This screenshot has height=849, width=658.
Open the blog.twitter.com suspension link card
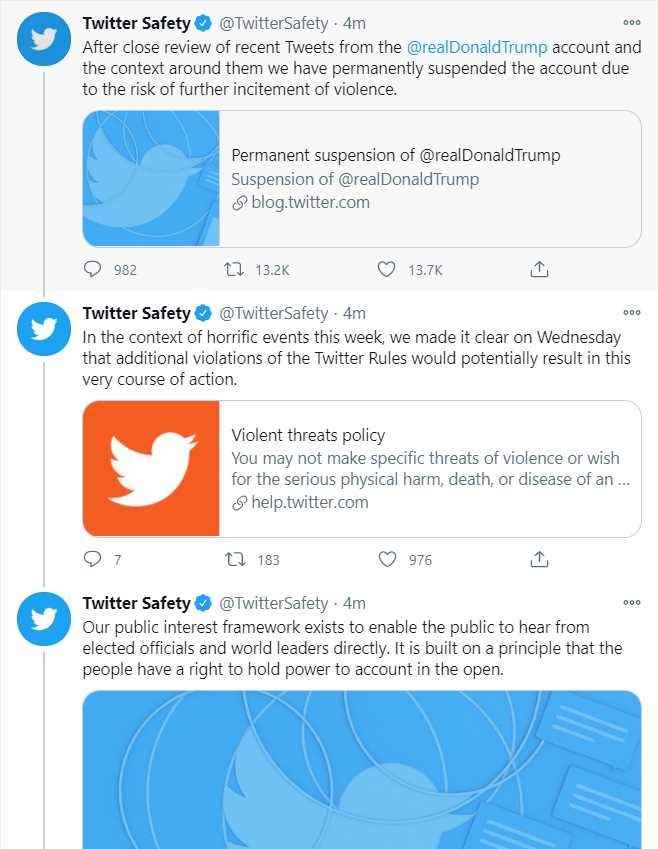(430, 179)
